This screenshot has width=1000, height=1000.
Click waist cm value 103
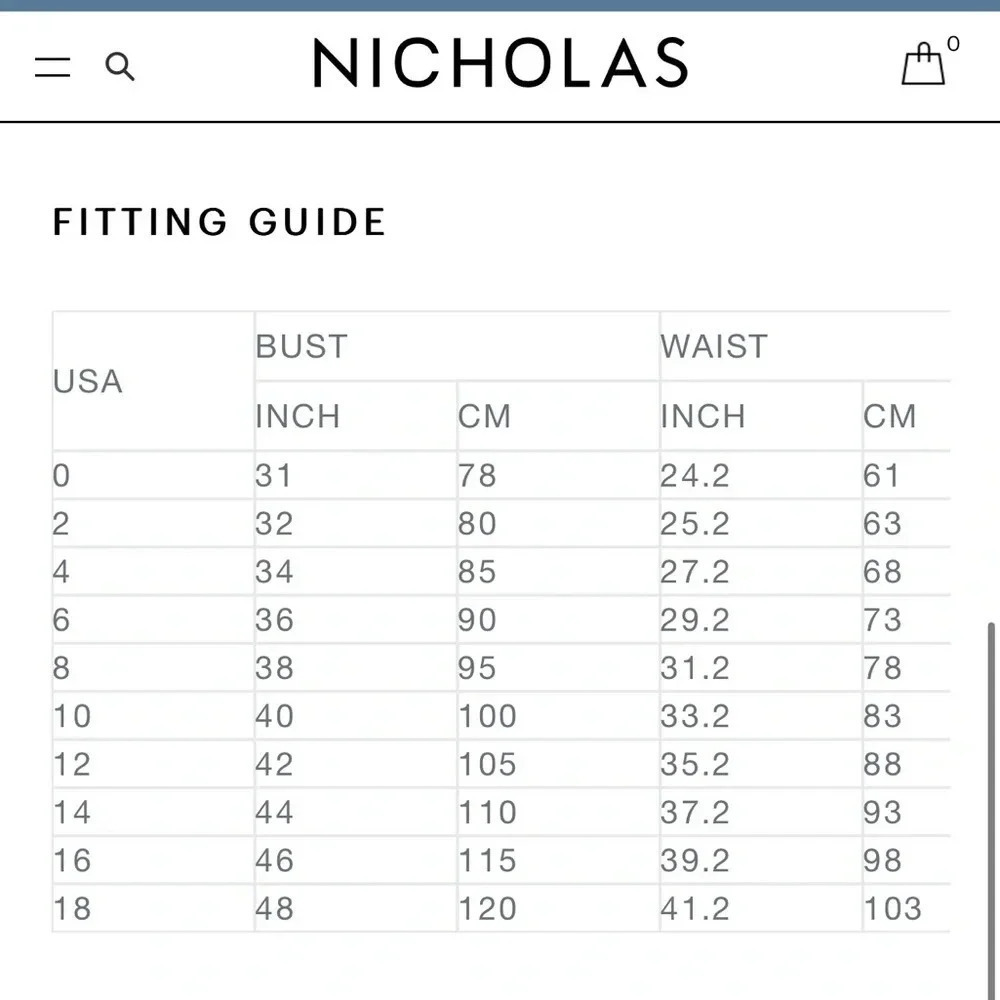click(892, 908)
